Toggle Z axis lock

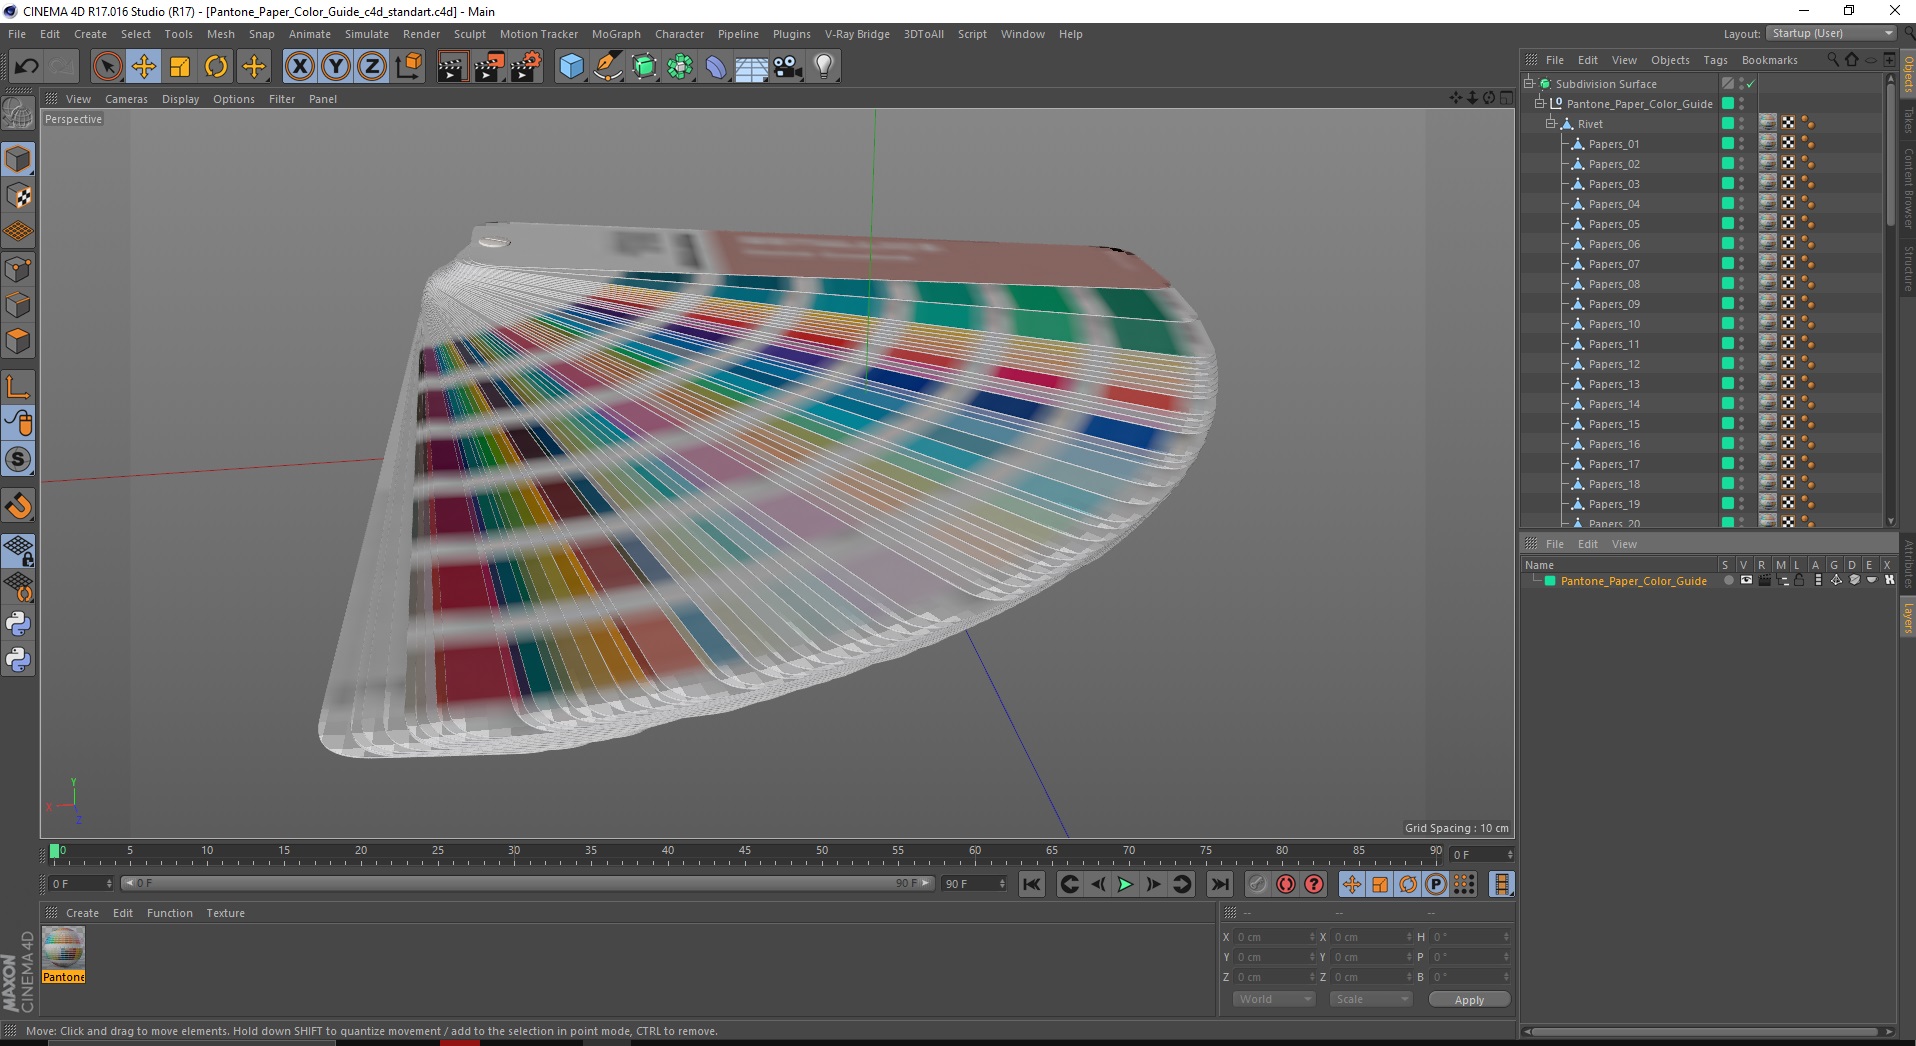point(372,67)
